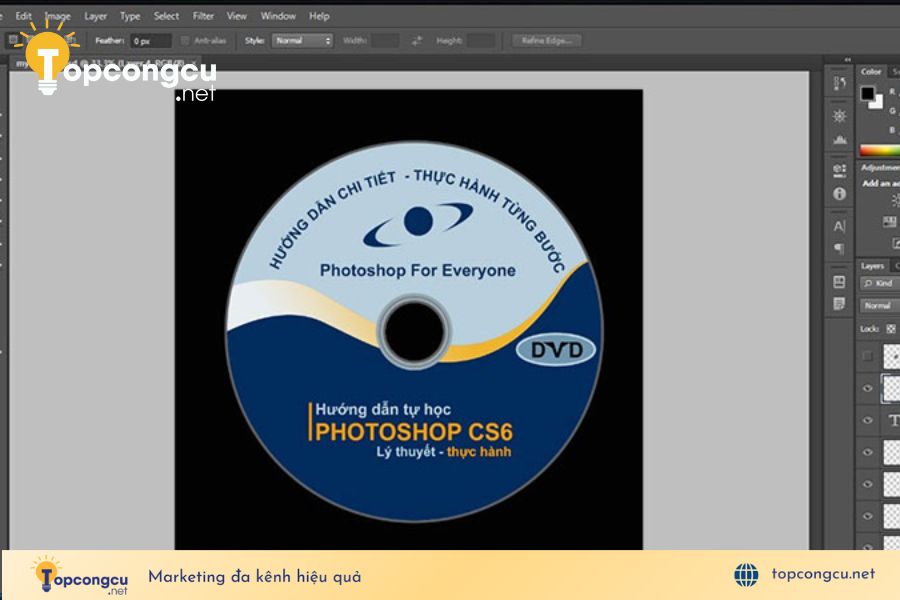Open the Info panel icon
Viewport: 900px width, 600px height.
839,194
